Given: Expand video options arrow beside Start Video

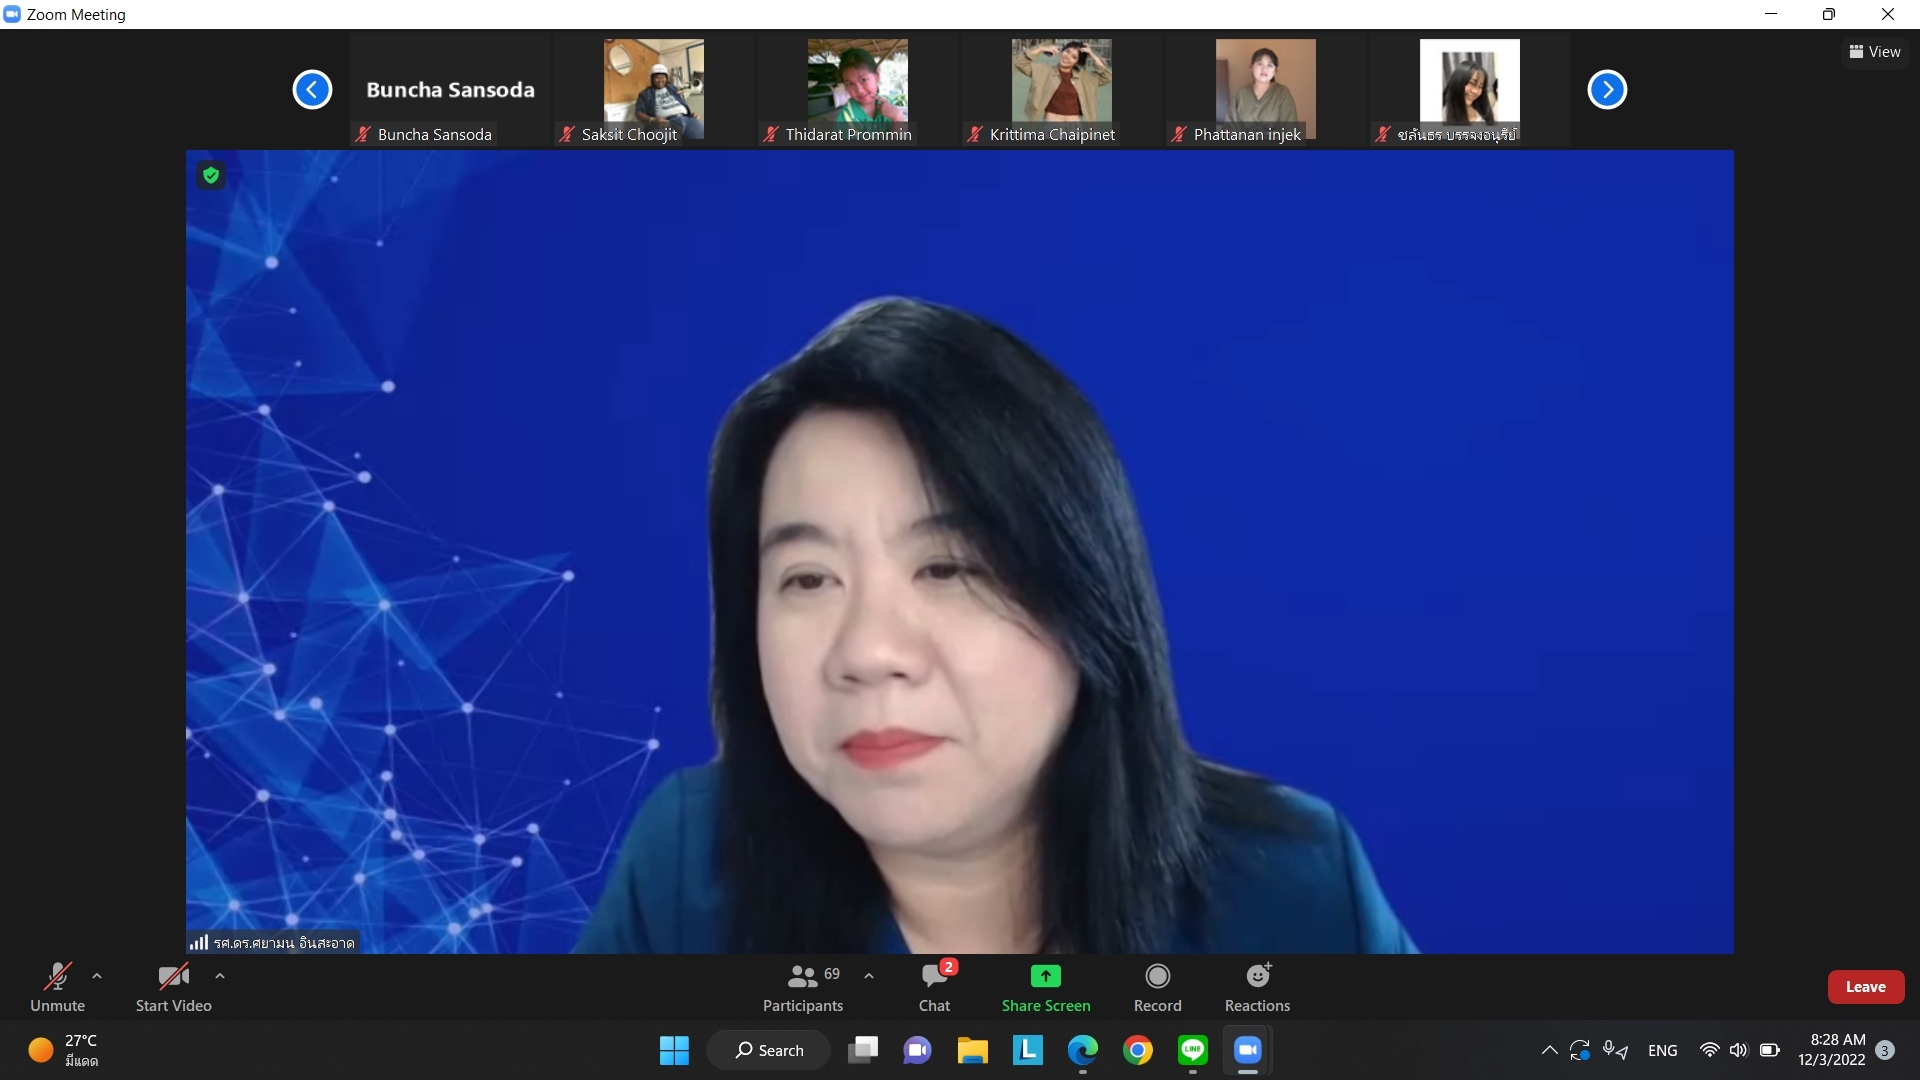Looking at the screenshot, I should 220,976.
